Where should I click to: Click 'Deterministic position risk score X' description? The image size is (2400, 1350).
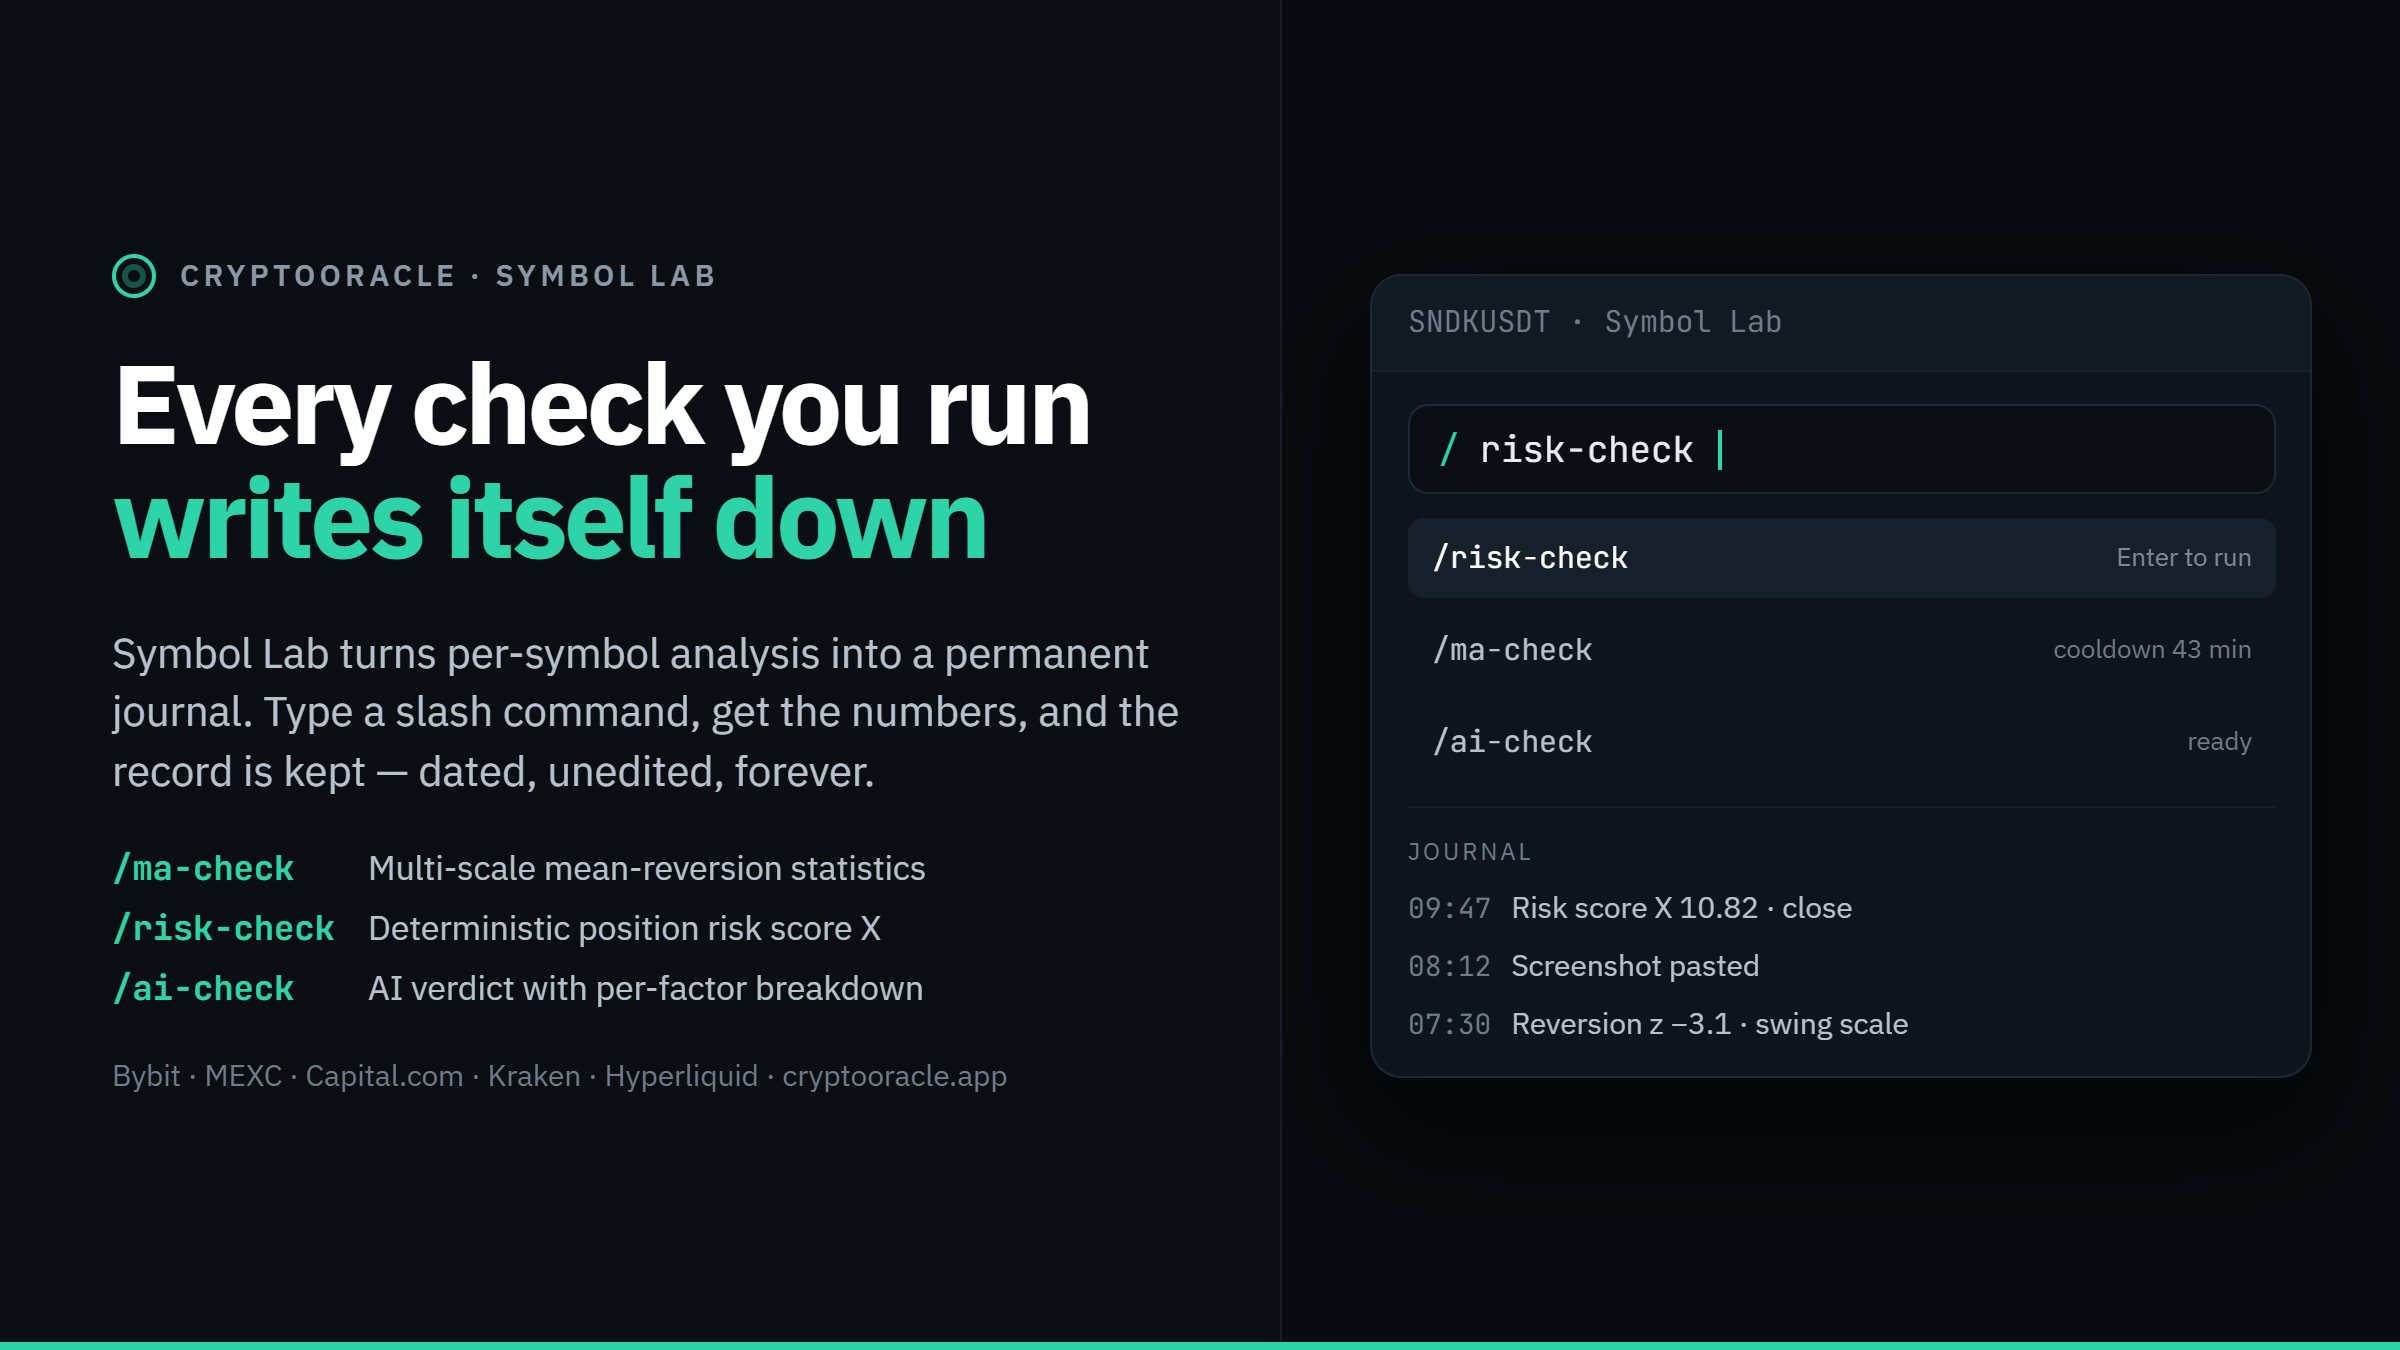pos(625,928)
